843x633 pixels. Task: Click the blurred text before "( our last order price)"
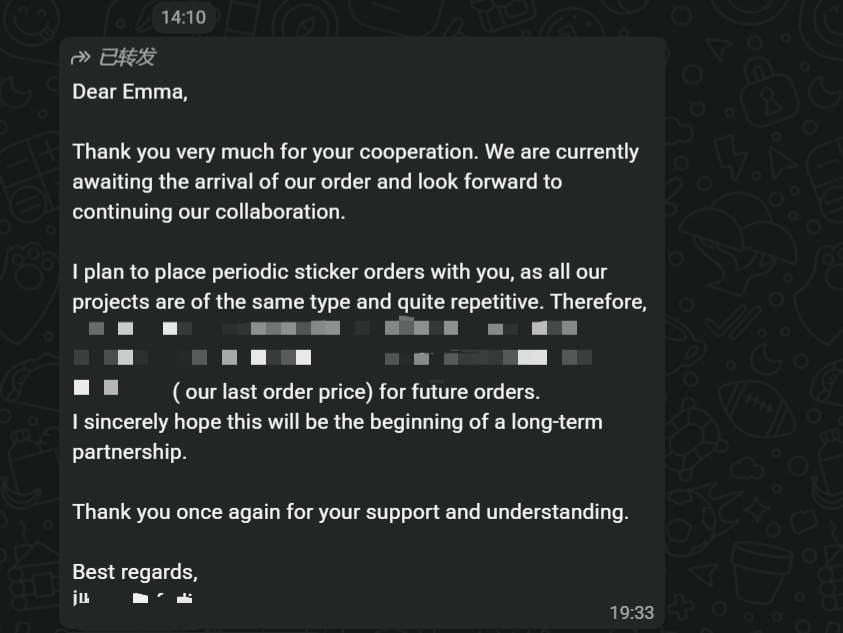pos(96,388)
